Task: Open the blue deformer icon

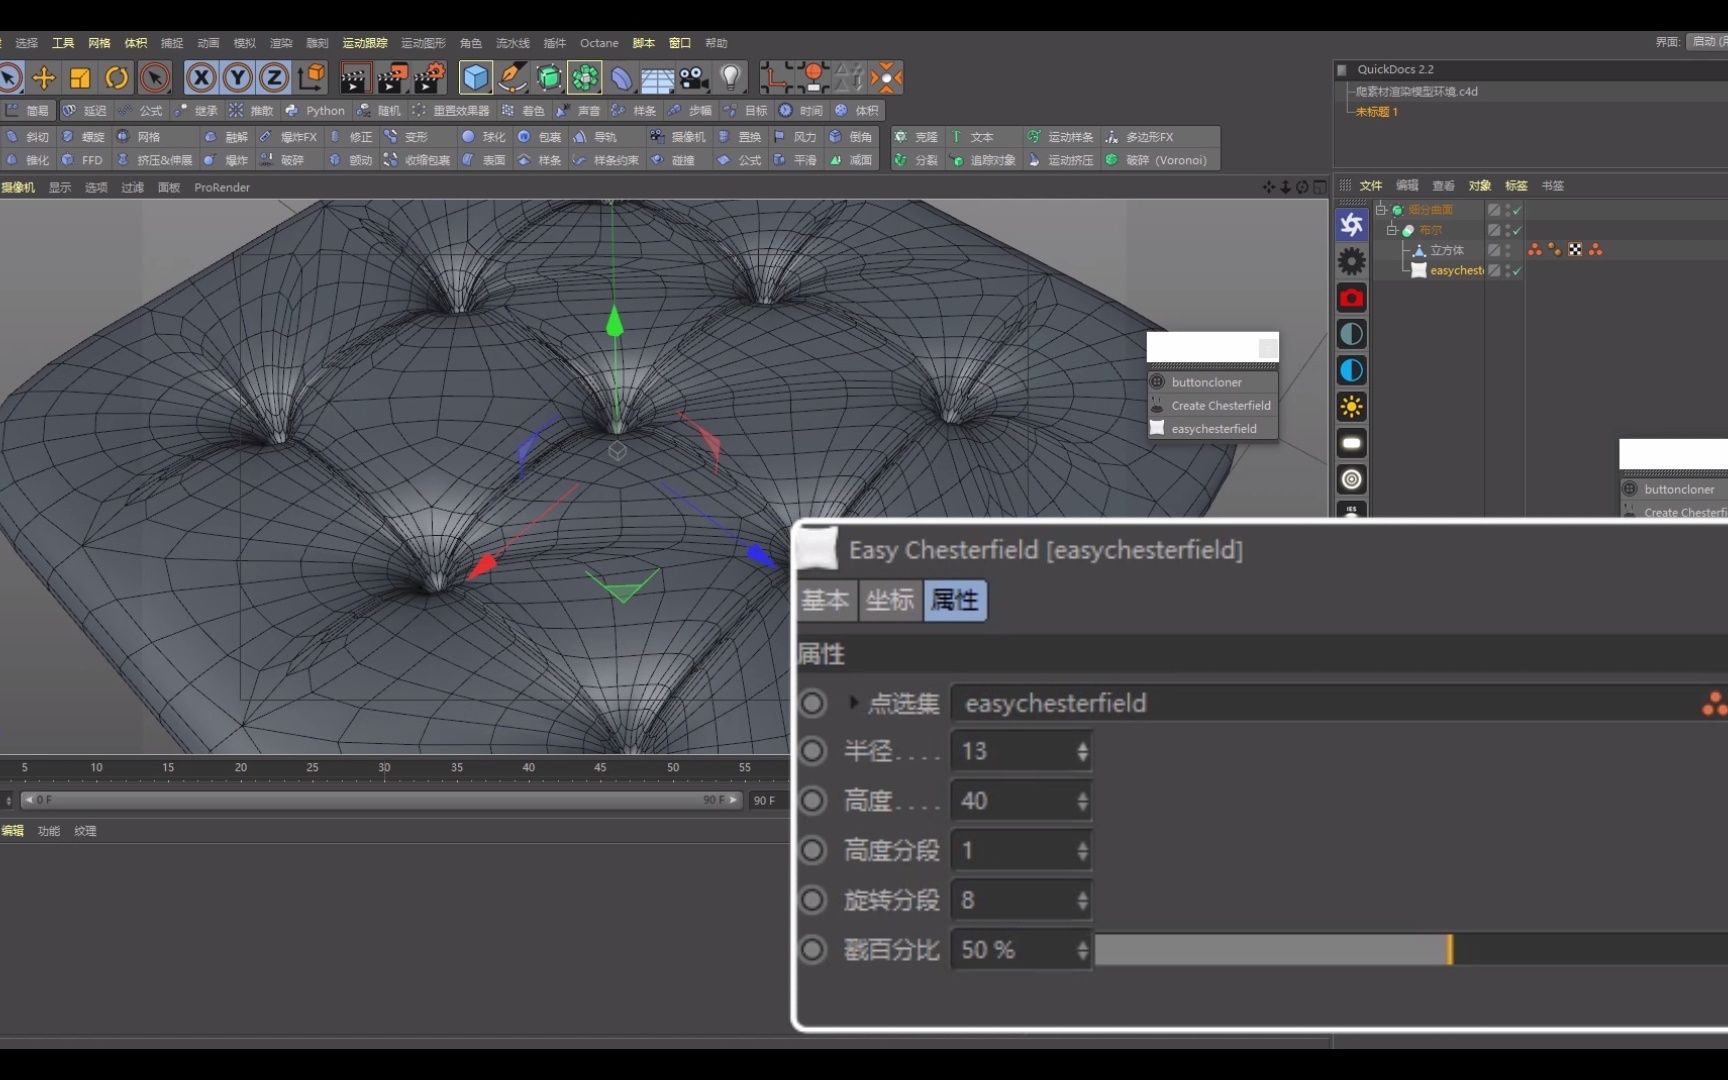Action: pyautogui.click(x=621, y=77)
